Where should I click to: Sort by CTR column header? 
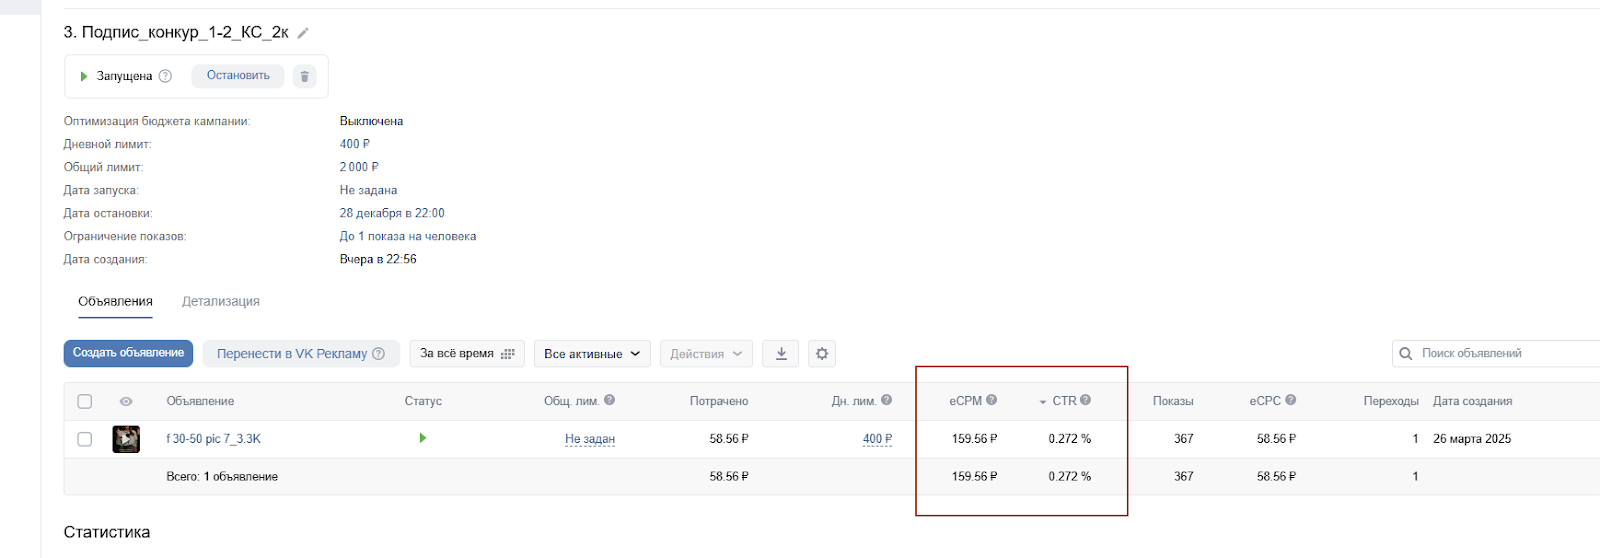tap(1064, 401)
